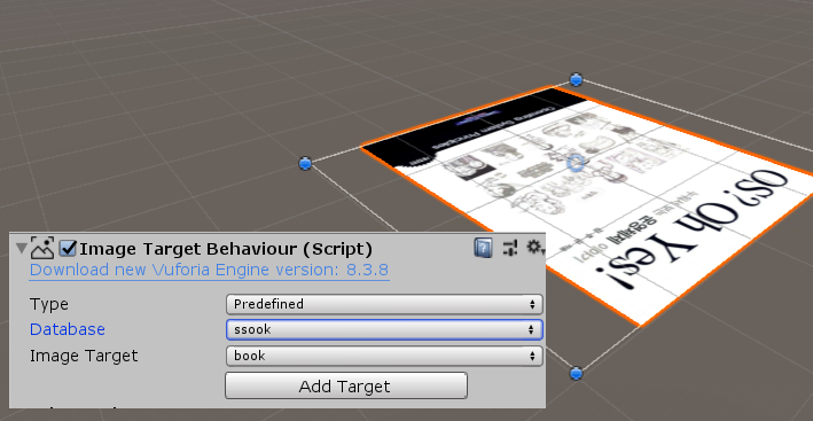Open the component help reference book icon
813x421 pixels.
[x=483, y=248]
